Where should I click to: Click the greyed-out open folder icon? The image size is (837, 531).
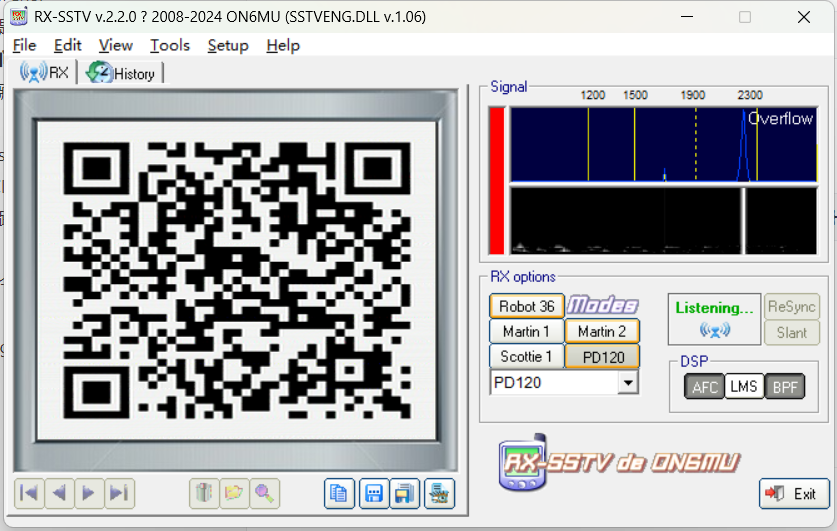click(234, 493)
